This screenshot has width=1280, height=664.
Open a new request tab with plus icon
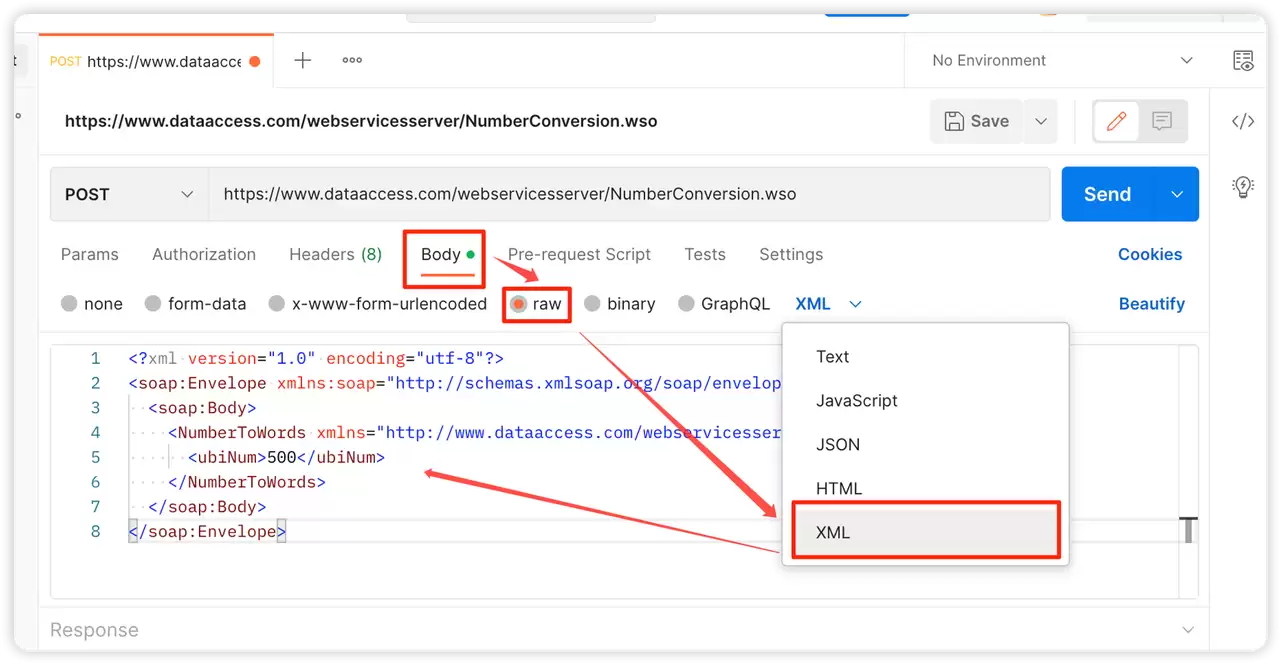[x=302, y=60]
